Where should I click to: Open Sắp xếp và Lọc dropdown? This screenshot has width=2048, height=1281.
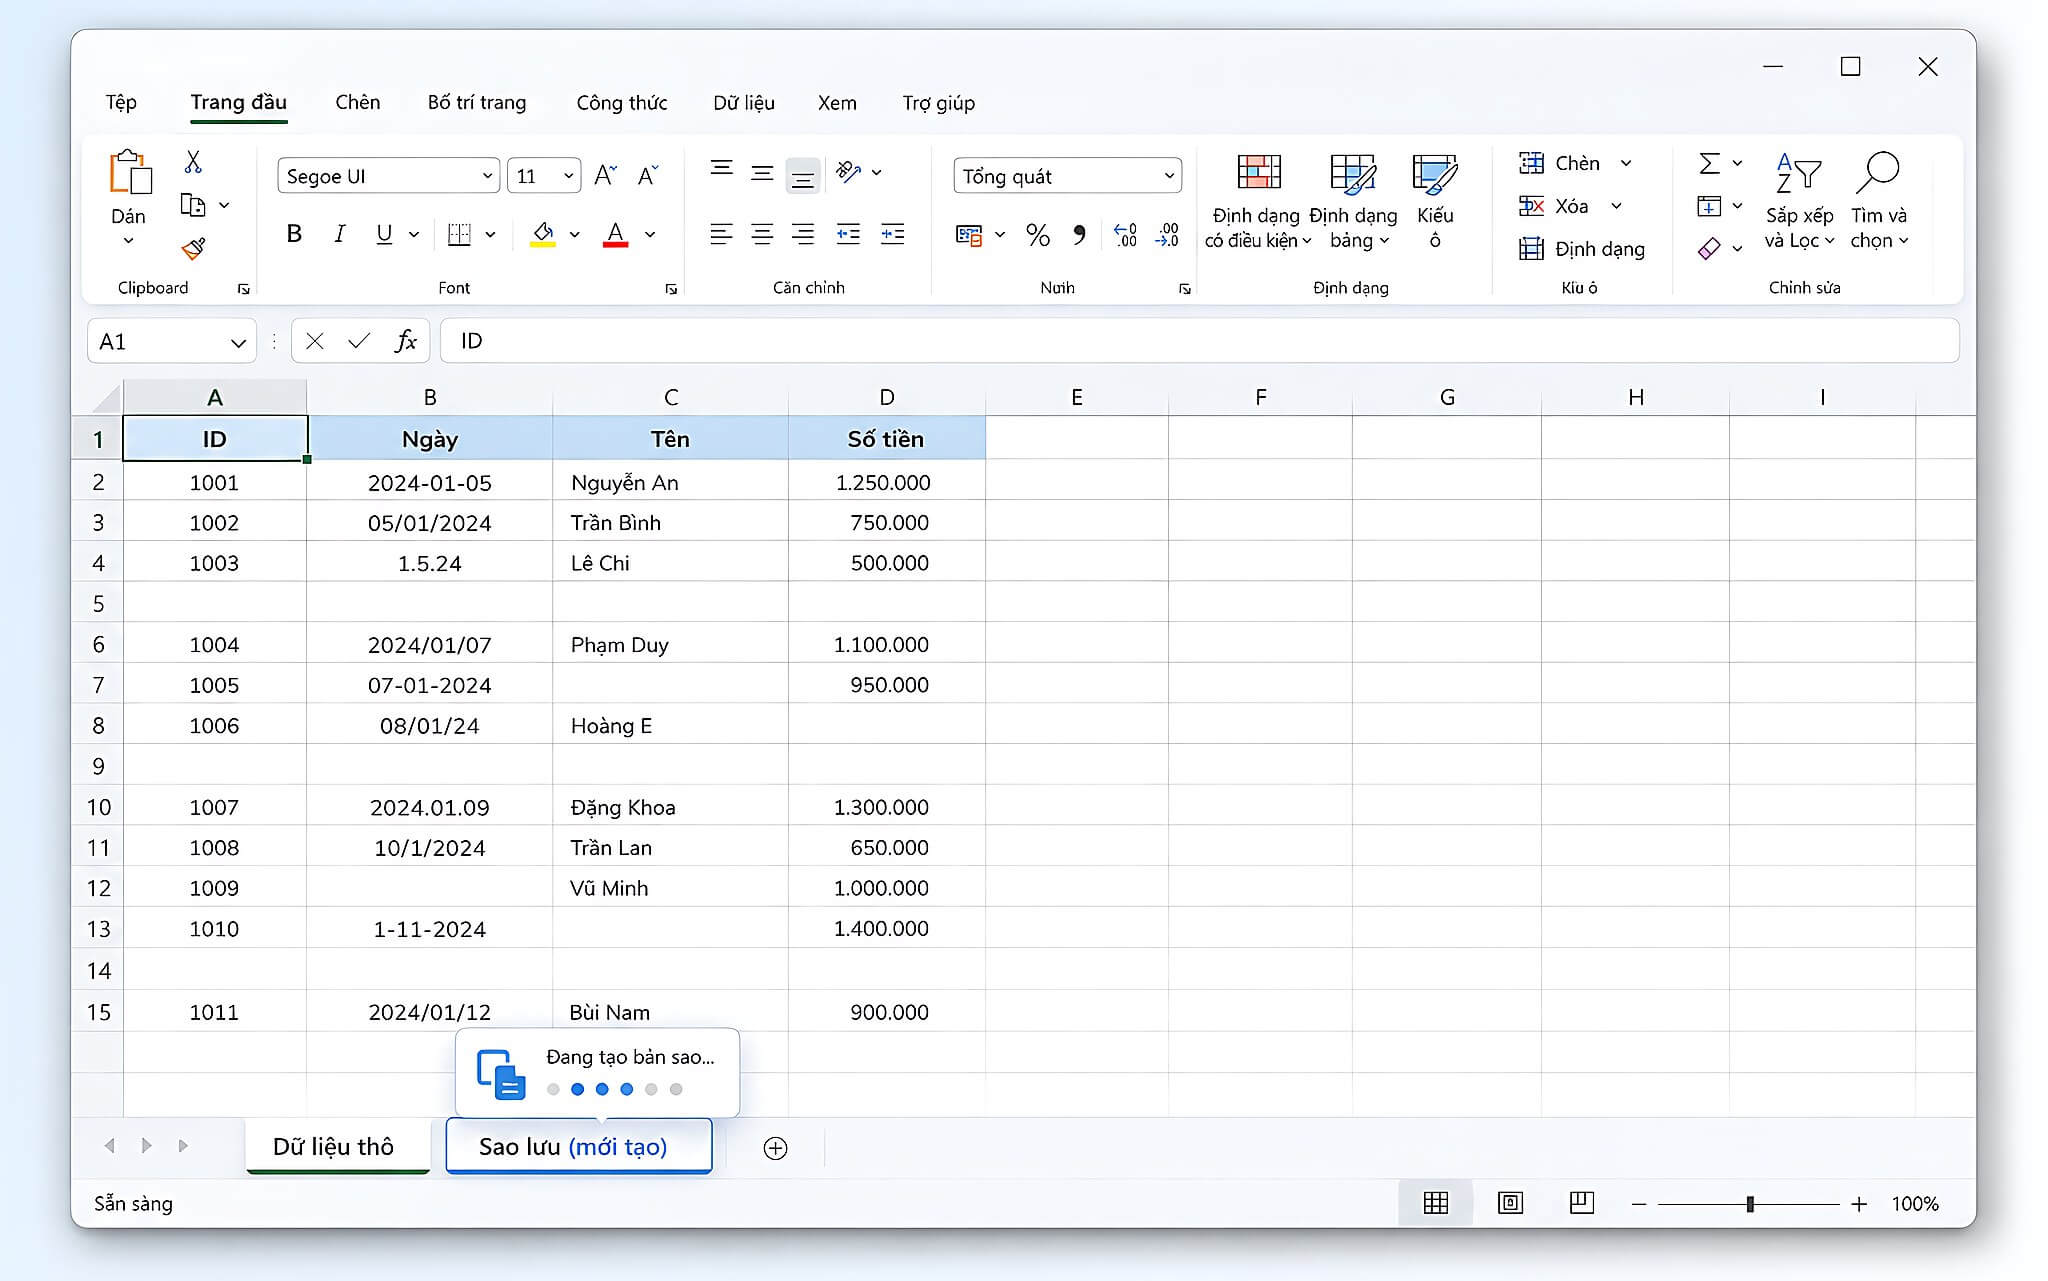coord(1799,201)
